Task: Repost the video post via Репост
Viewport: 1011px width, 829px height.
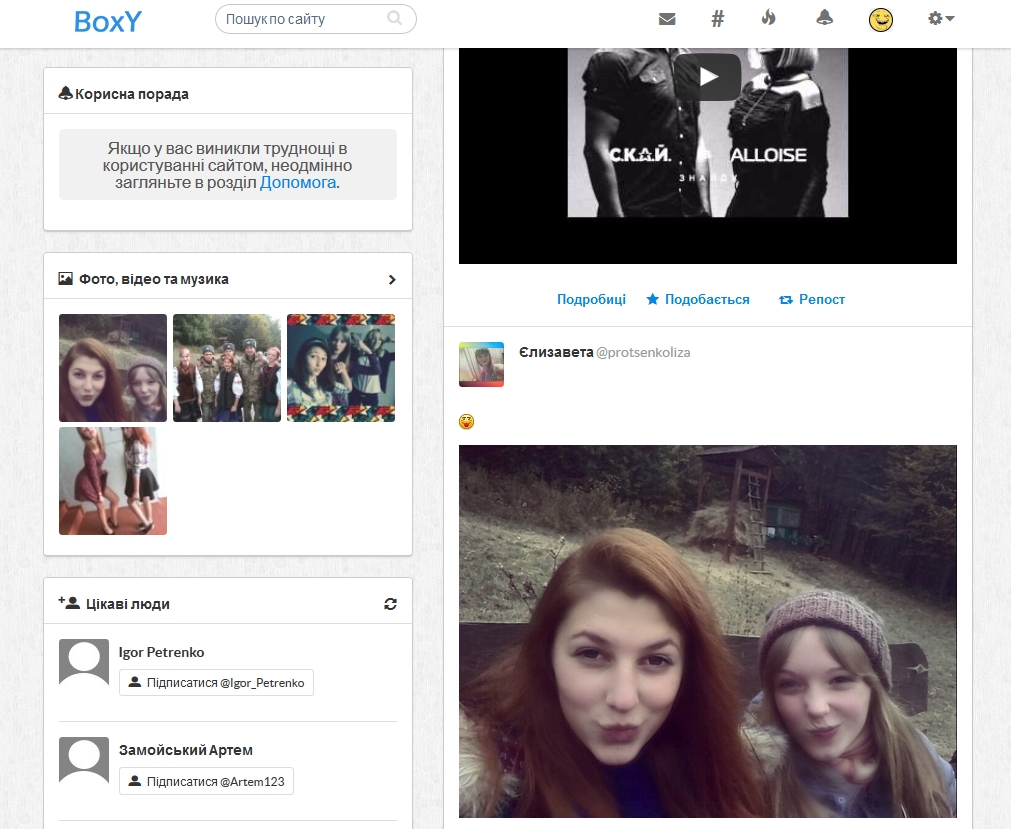Action: (812, 299)
